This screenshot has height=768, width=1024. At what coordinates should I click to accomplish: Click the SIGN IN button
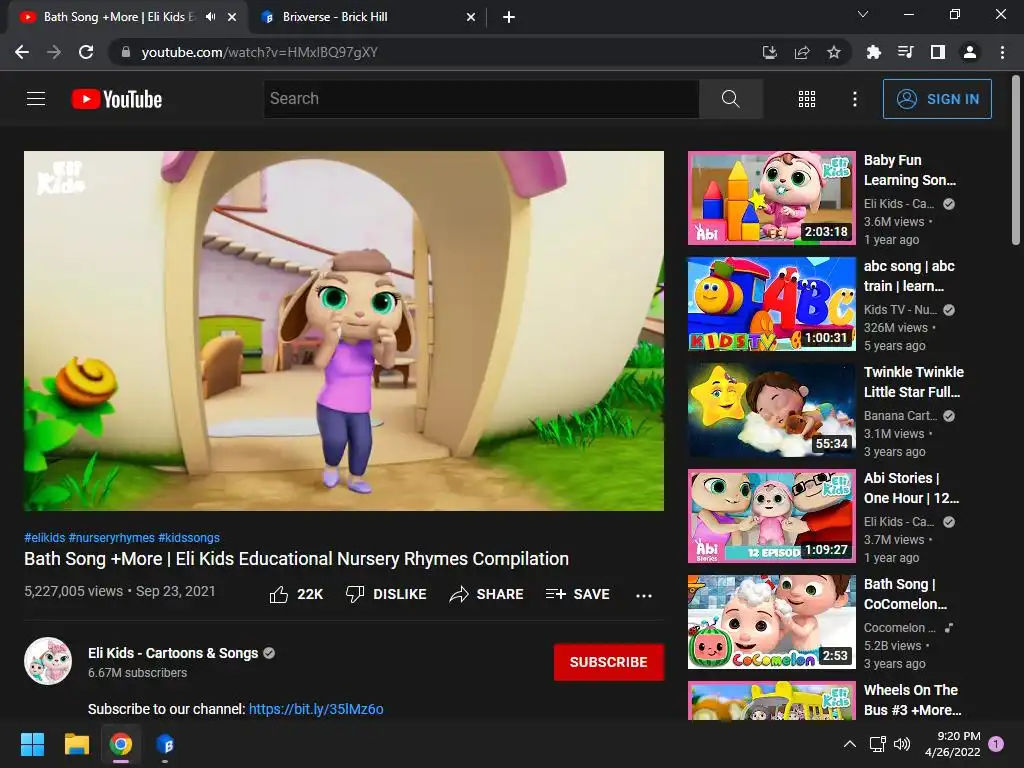(937, 99)
